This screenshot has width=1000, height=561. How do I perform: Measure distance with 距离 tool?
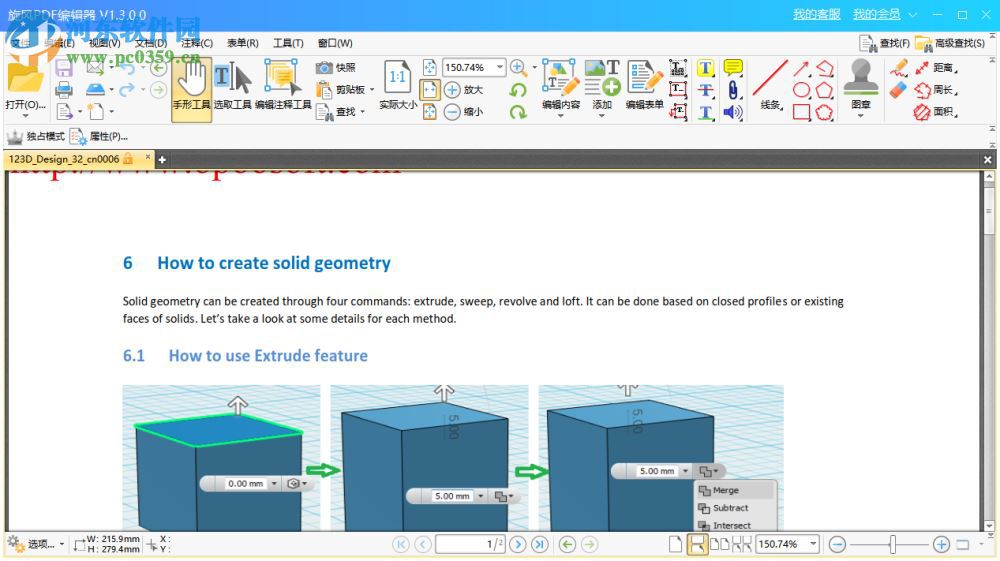pos(936,68)
